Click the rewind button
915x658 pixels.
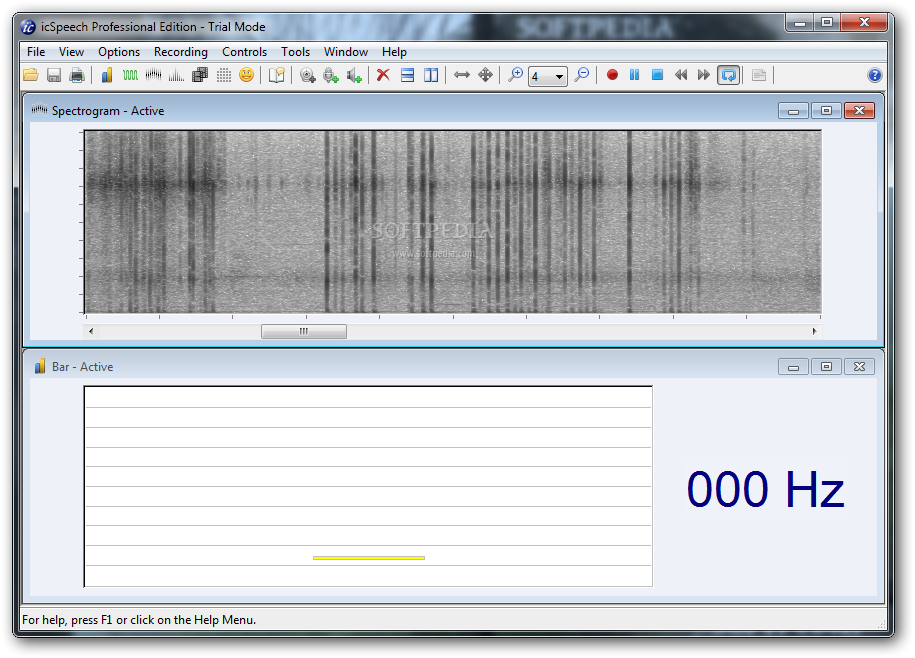pos(680,75)
